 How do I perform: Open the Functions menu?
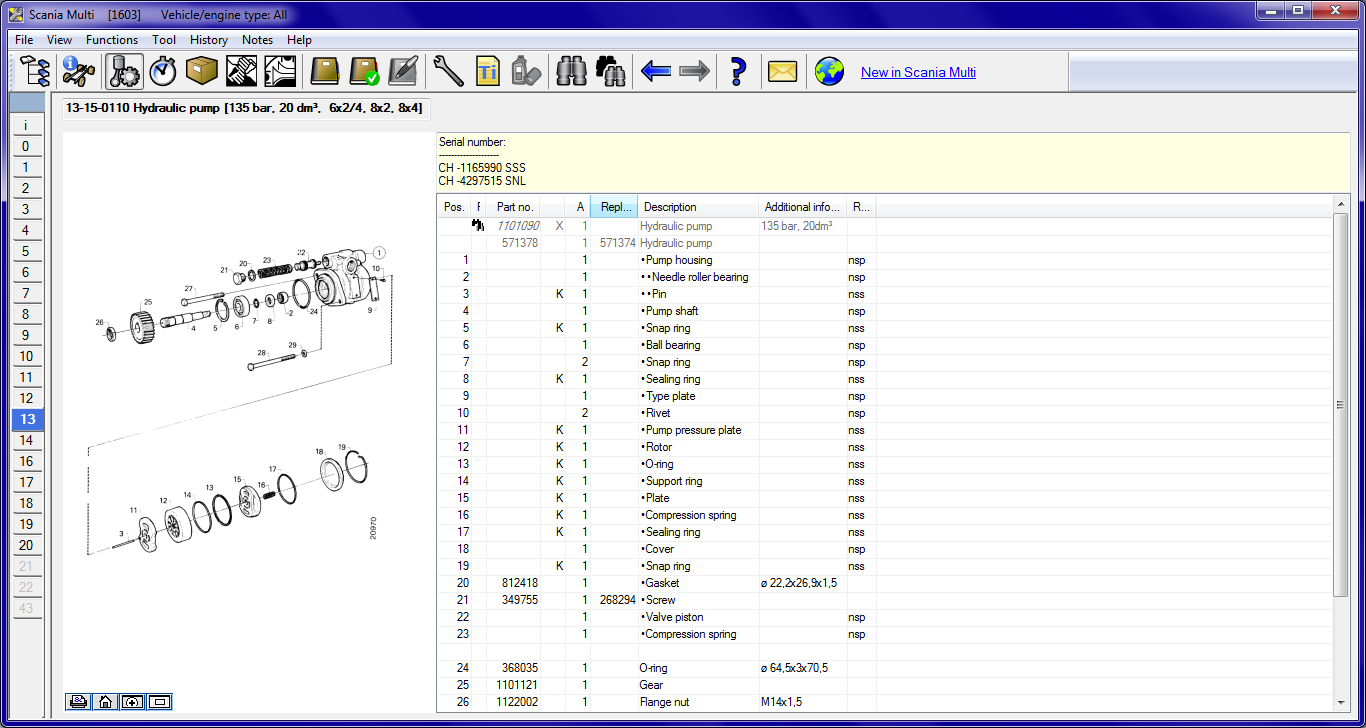pos(112,40)
